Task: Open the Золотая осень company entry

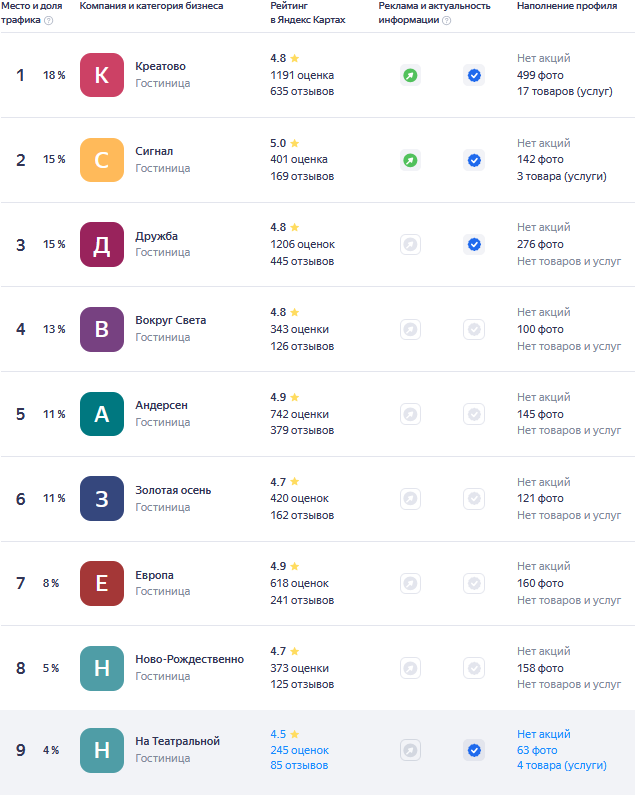Action: [x=173, y=490]
